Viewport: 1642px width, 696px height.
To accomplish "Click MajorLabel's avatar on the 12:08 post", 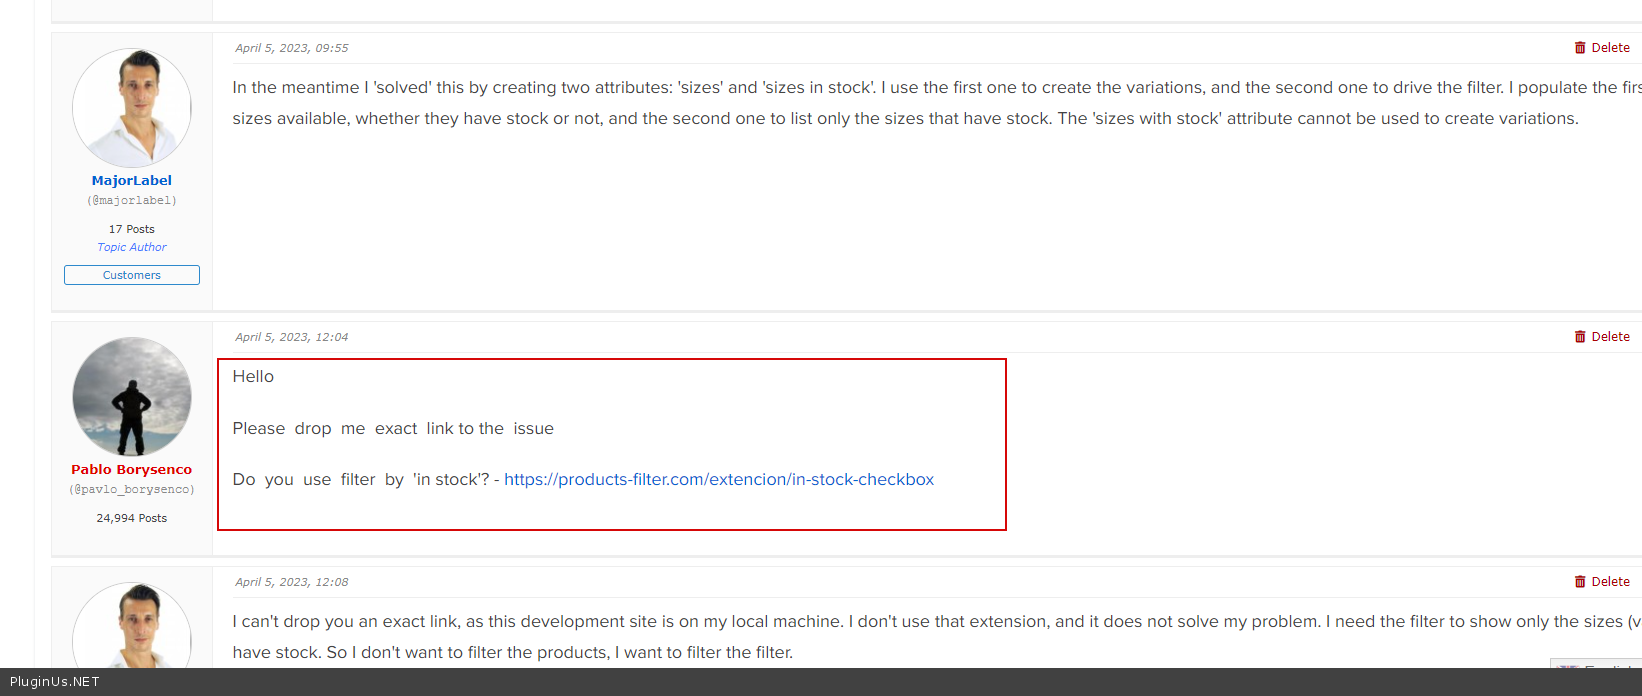I will [x=132, y=626].
